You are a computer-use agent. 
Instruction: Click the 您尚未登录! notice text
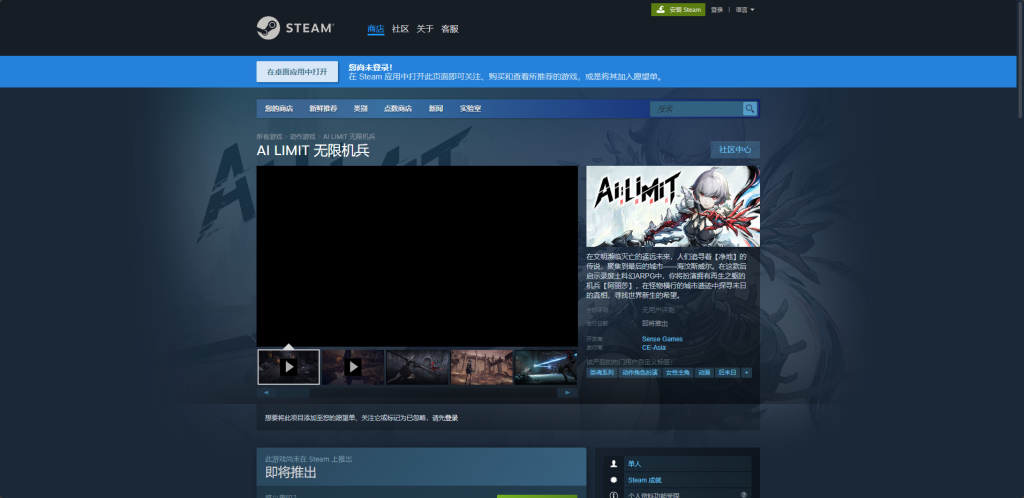pyautogui.click(x=370, y=67)
